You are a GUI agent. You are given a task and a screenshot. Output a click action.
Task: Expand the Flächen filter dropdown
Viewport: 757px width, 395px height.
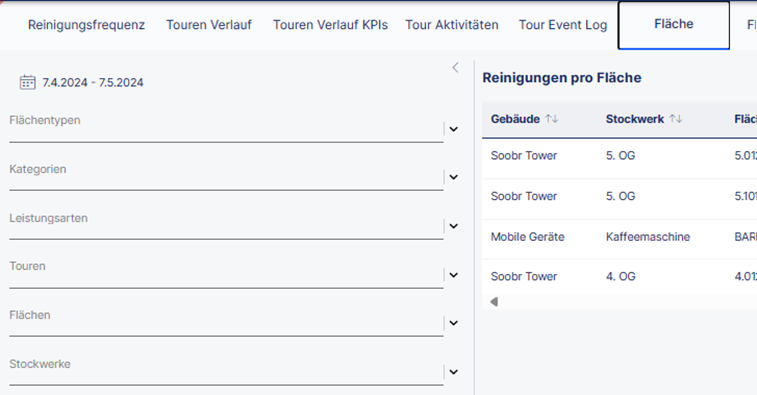[453, 323]
